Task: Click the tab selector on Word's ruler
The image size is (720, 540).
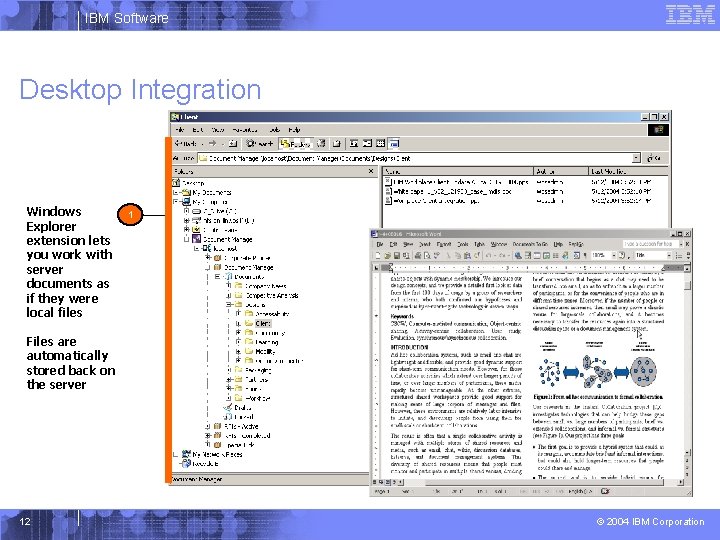Action: tap(377, 267)
